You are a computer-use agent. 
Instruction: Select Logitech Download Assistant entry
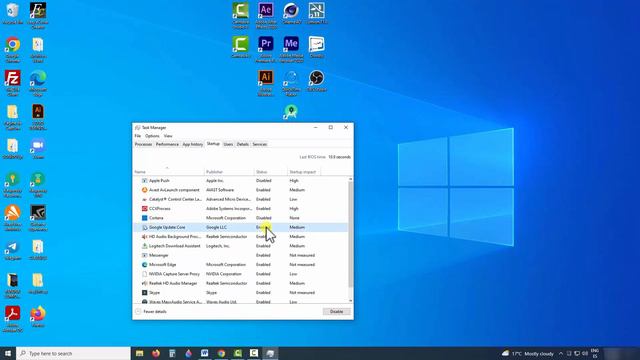[241, 246]
